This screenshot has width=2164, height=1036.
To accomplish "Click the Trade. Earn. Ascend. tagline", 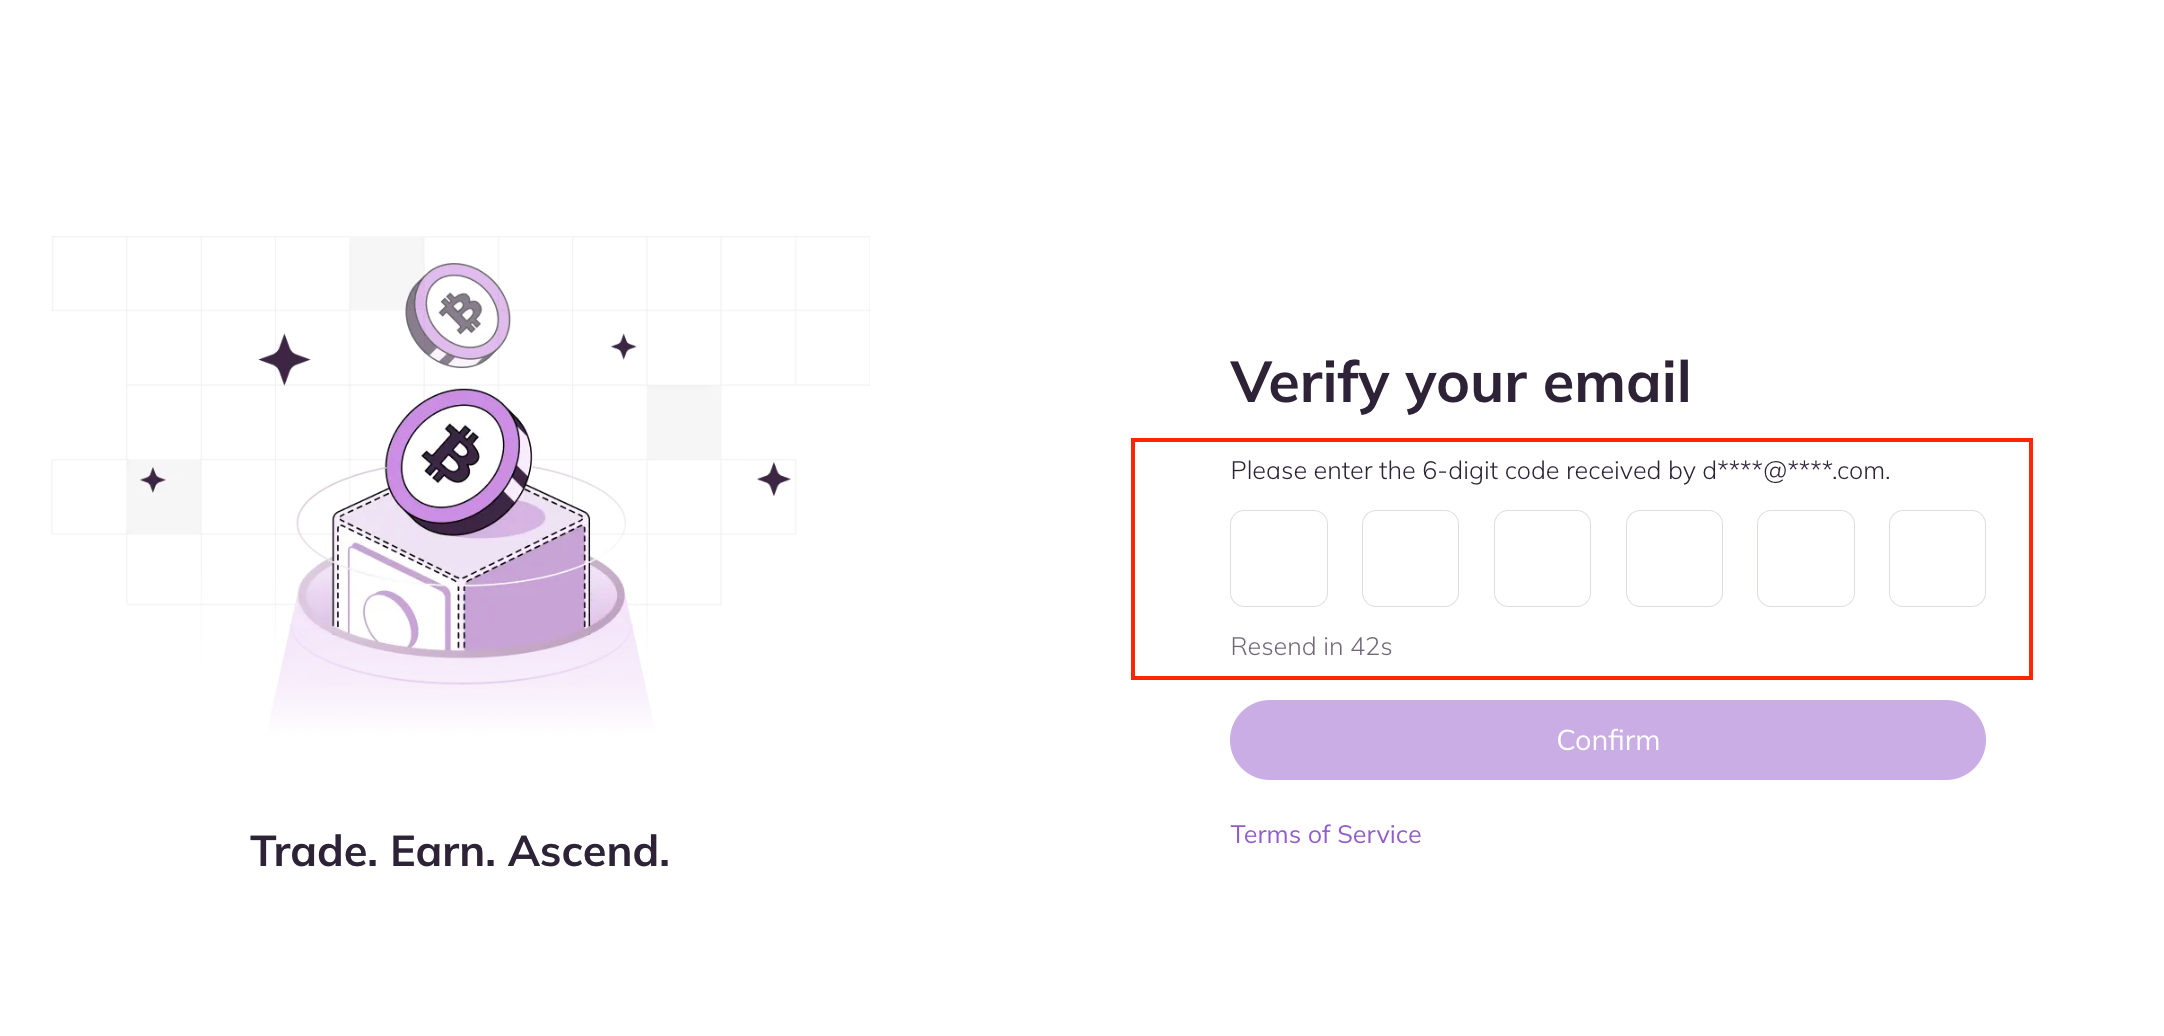I will pos(459,851).
